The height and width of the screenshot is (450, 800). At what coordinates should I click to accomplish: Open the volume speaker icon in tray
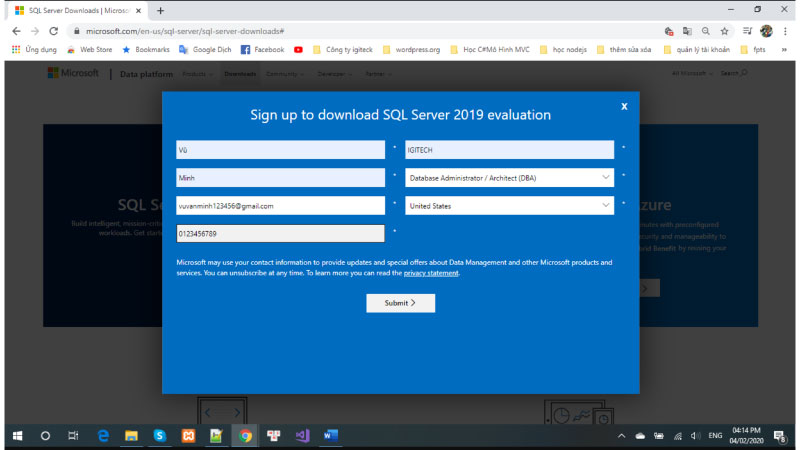(695, 436)
